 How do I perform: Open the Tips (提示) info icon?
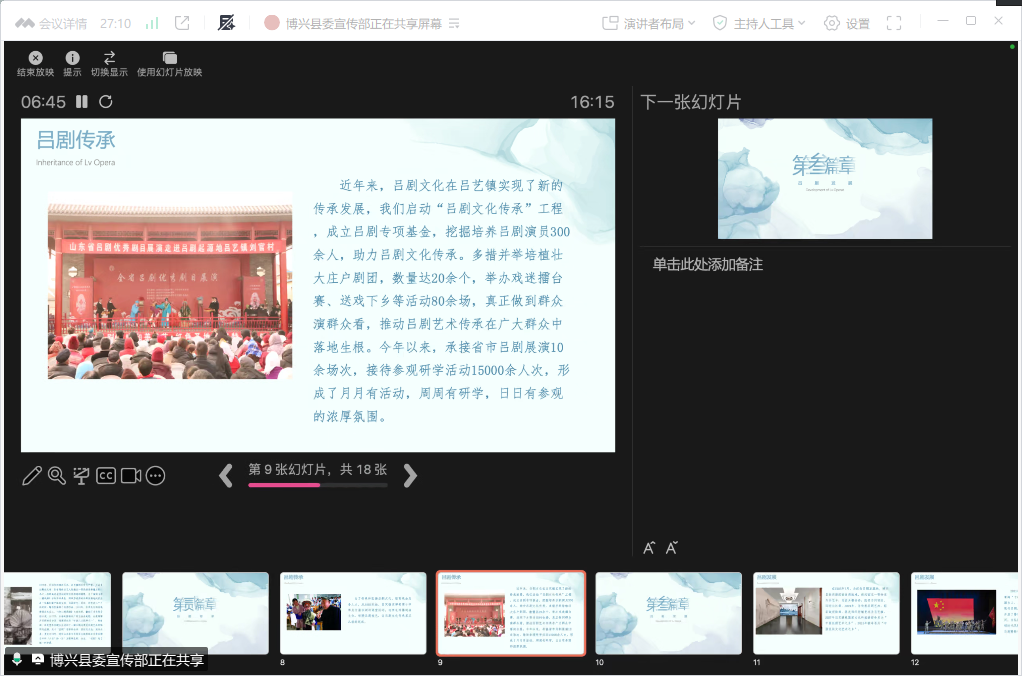click(x=72, y=58)
